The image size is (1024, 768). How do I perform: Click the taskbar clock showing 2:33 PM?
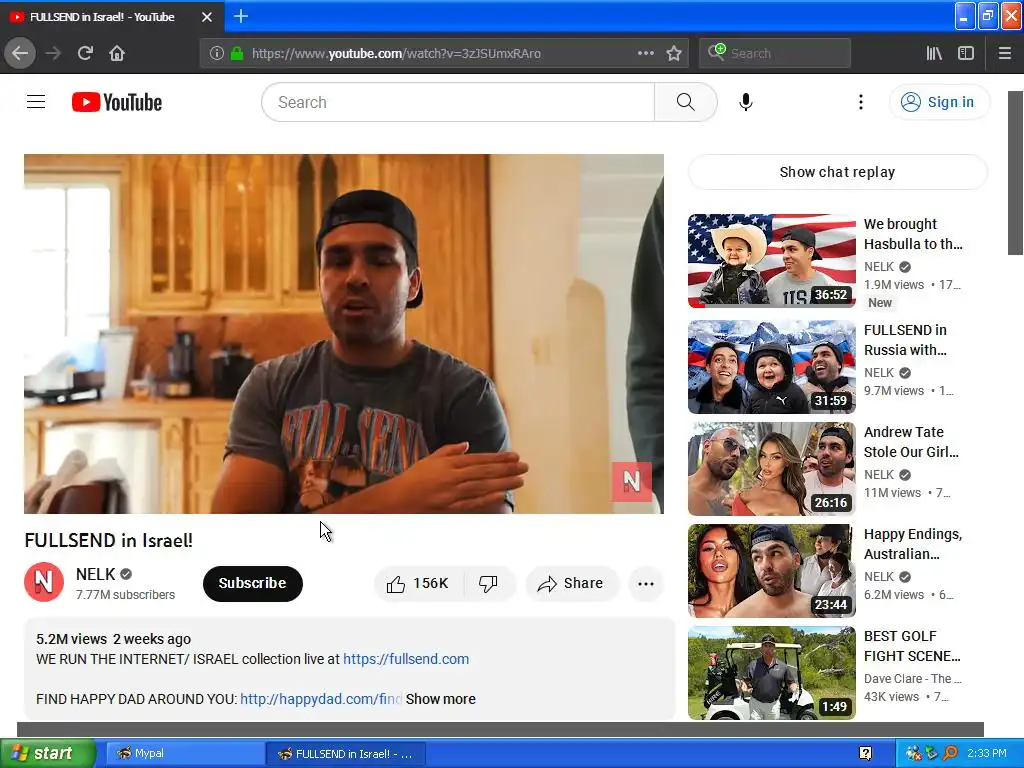(x=987, y=753)
